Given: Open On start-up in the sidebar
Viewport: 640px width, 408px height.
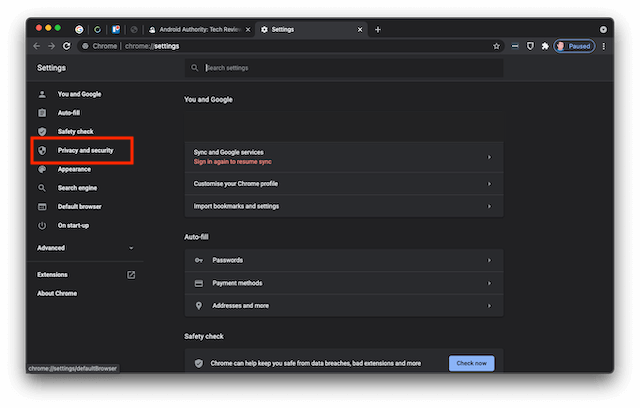Looking at the screenshot, I should coord(73,225).
